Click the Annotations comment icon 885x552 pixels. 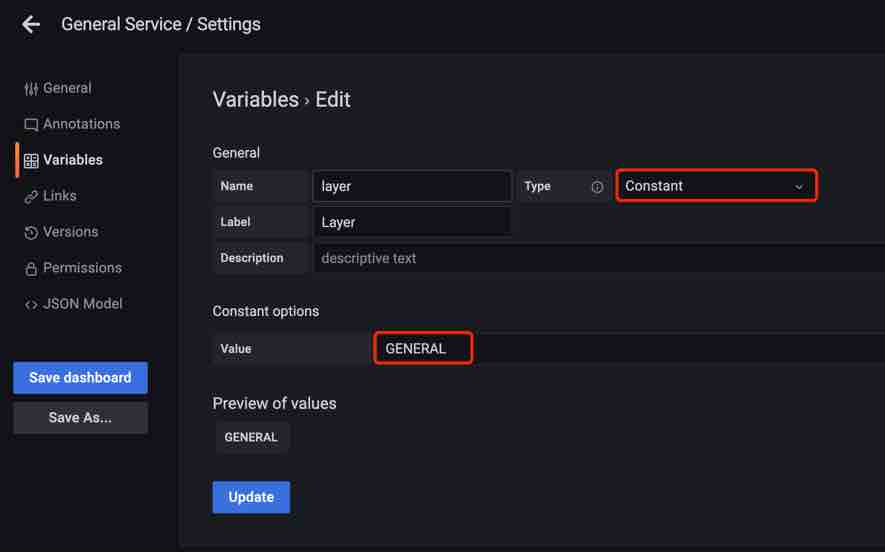point(31,125)
